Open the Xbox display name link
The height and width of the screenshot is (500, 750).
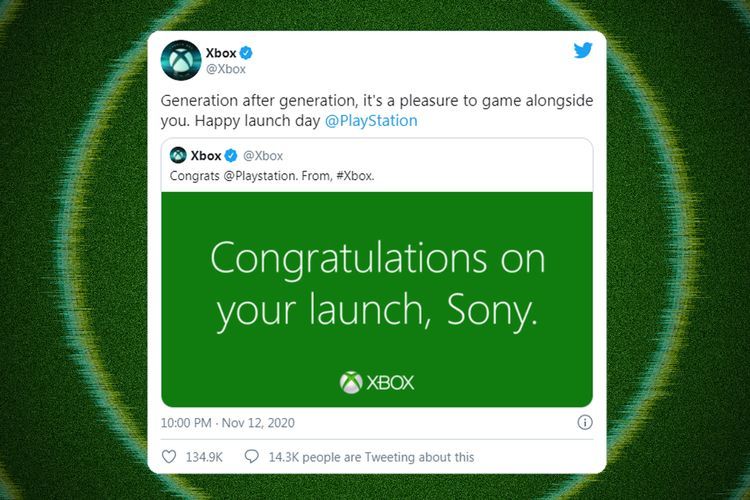click(x=221, y=53)
